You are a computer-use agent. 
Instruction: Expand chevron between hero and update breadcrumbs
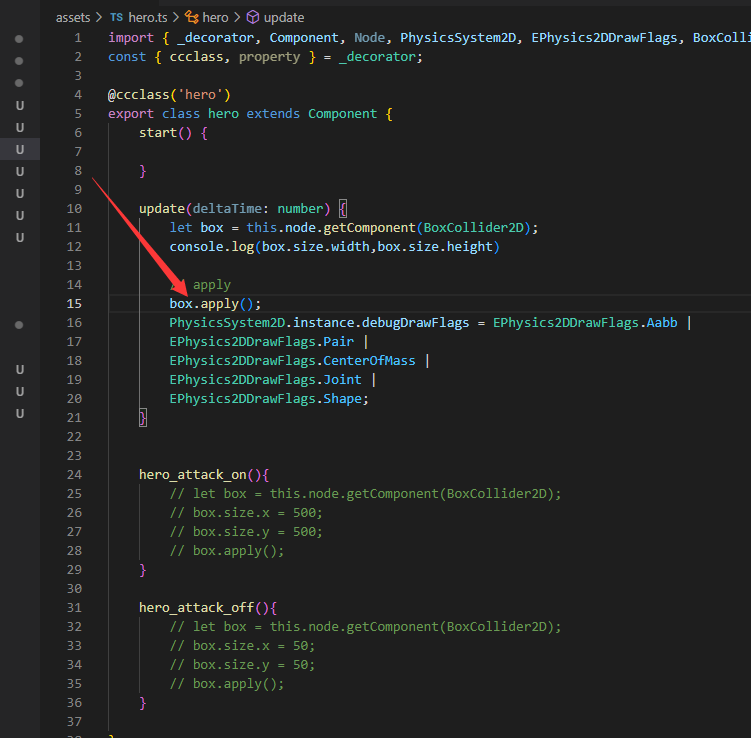[237, 18]
